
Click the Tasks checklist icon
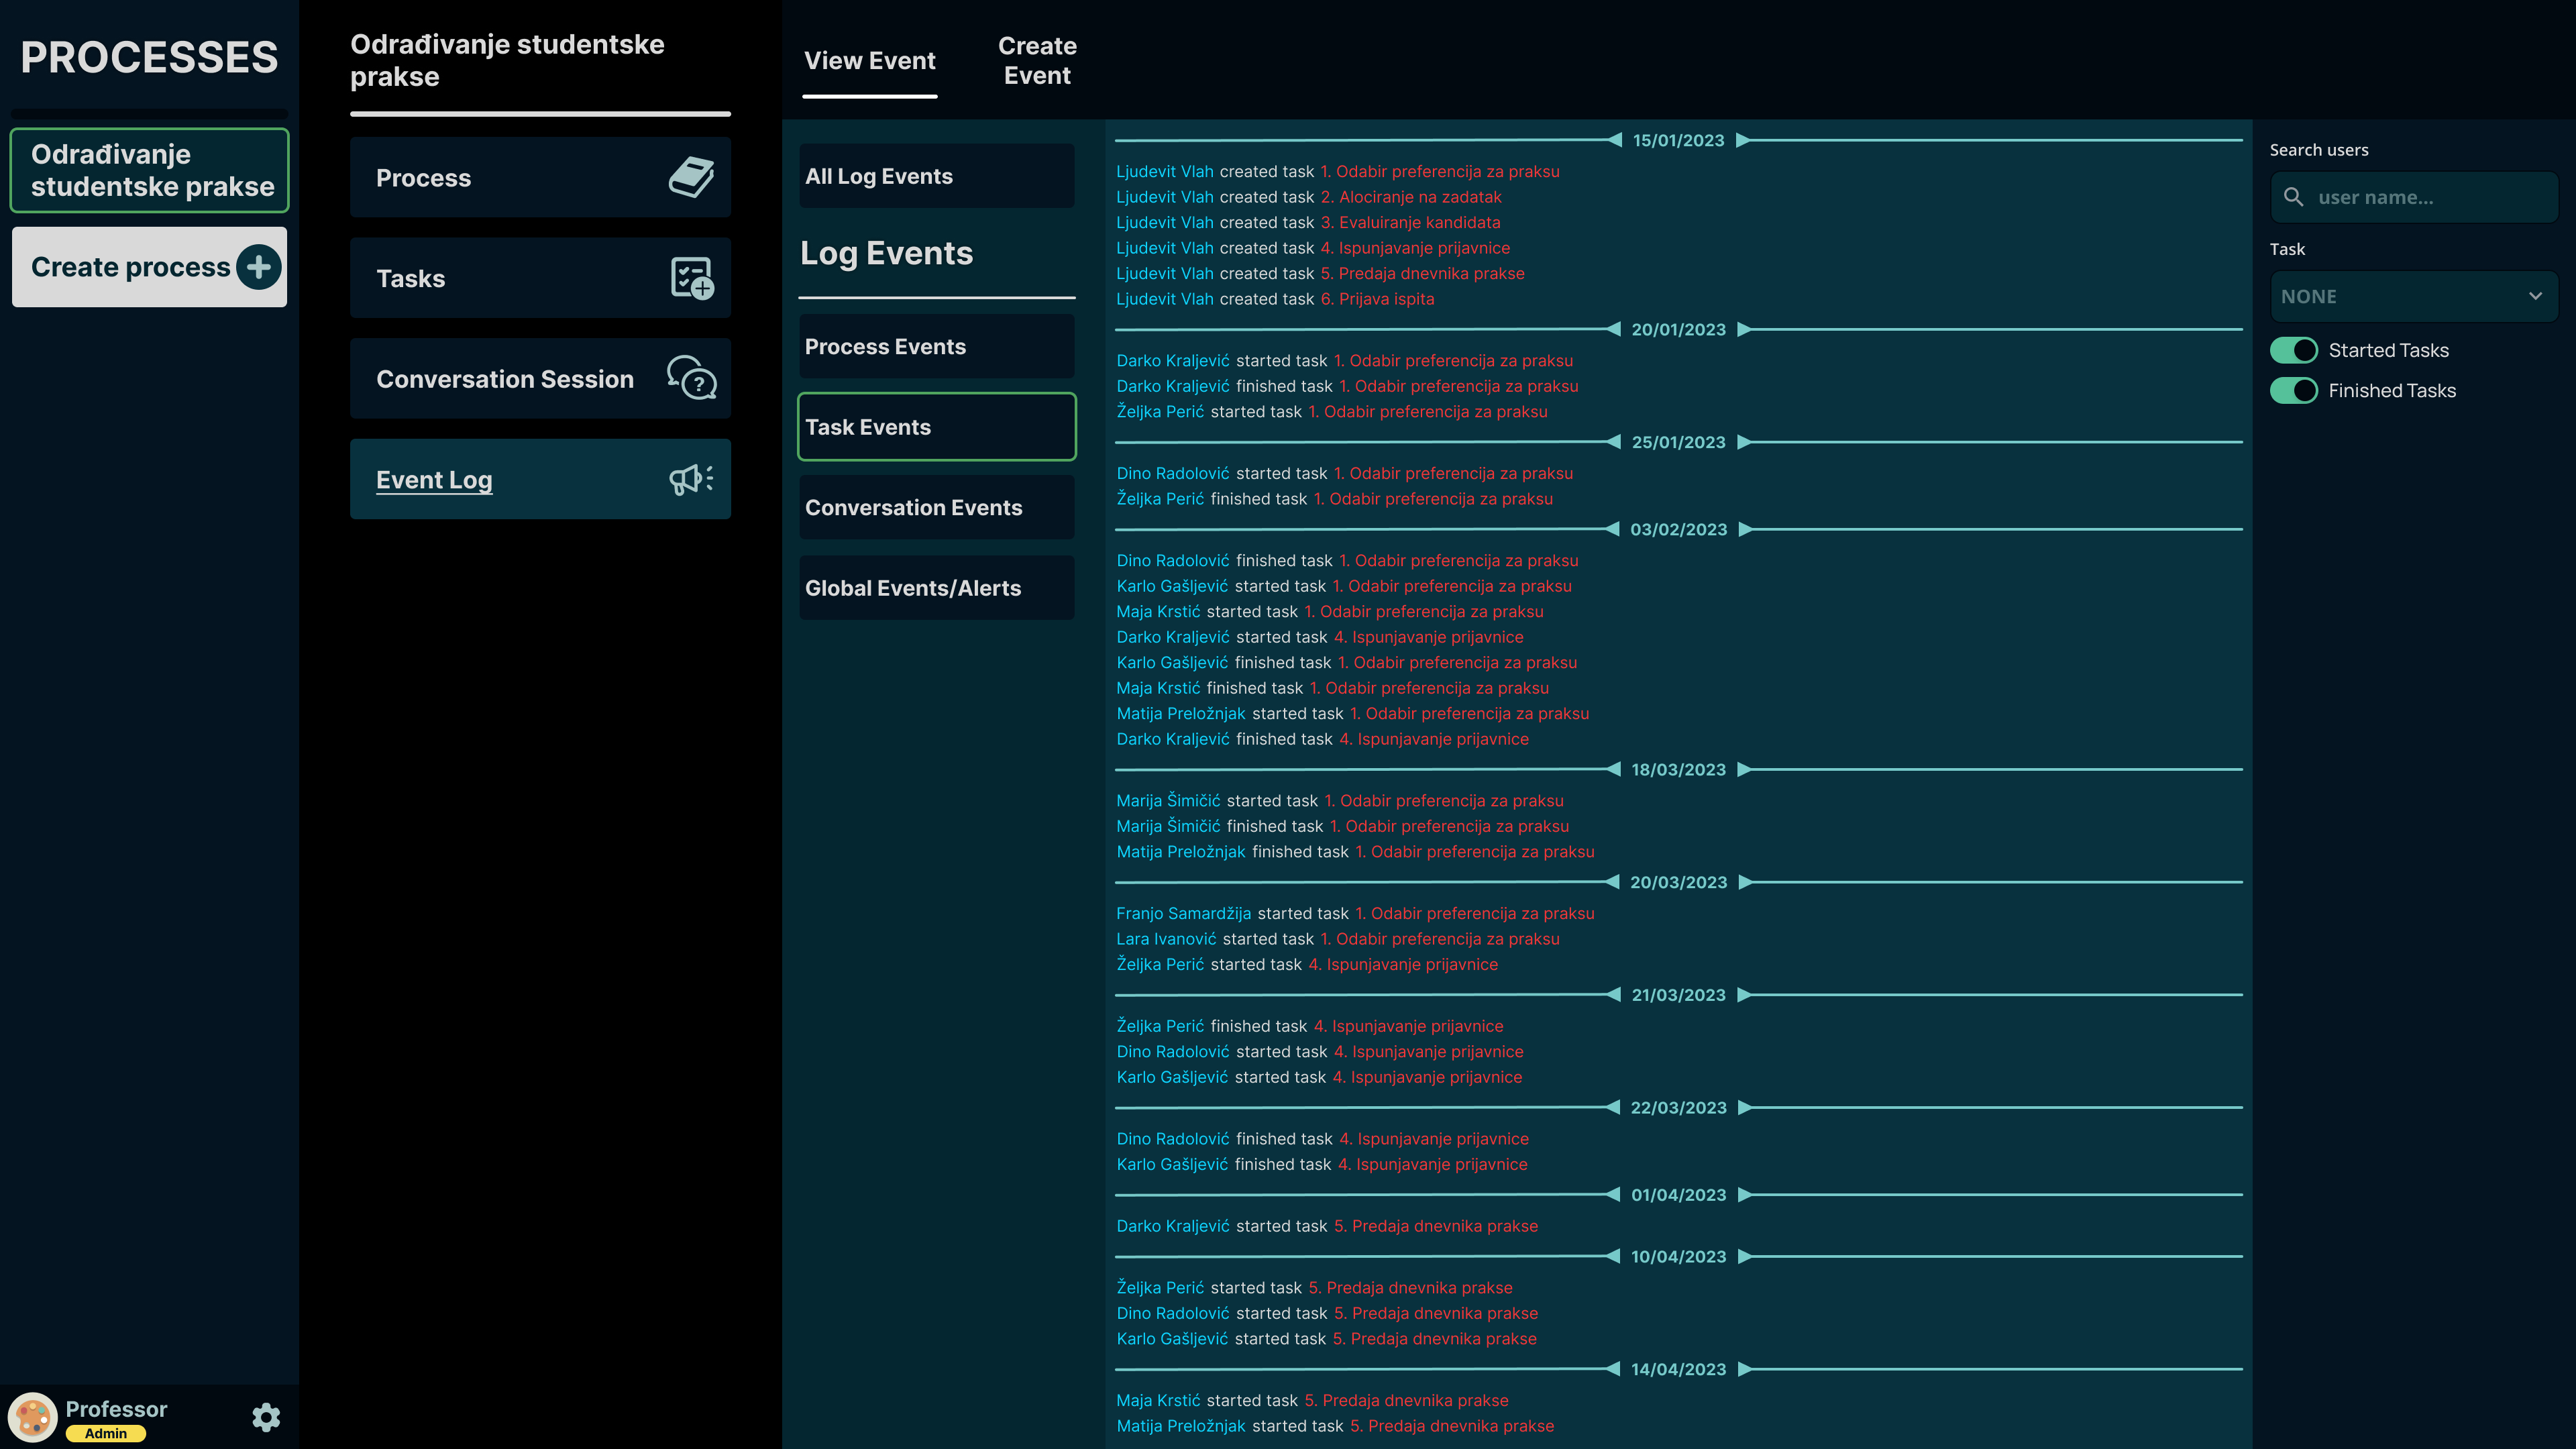point(691,278)
